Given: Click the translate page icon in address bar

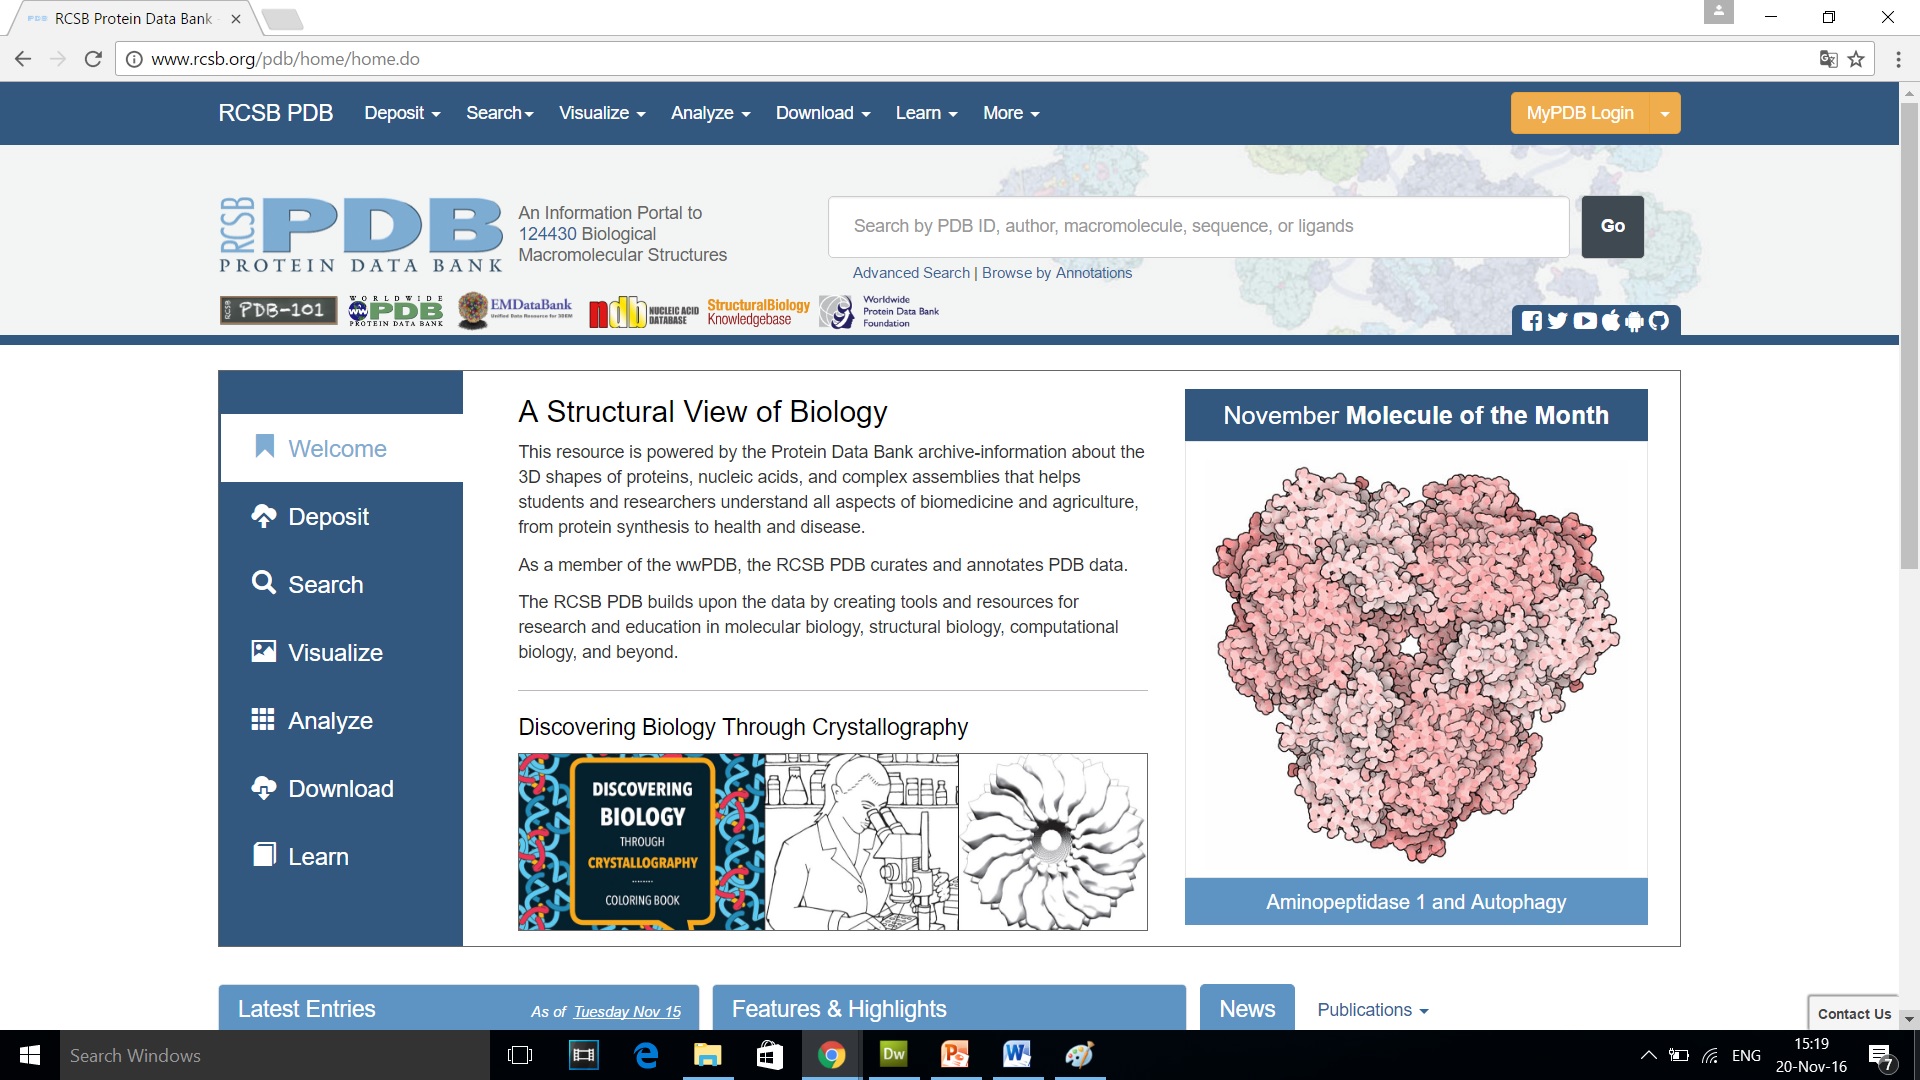Looking at the screenshot, I should 1828,59.
